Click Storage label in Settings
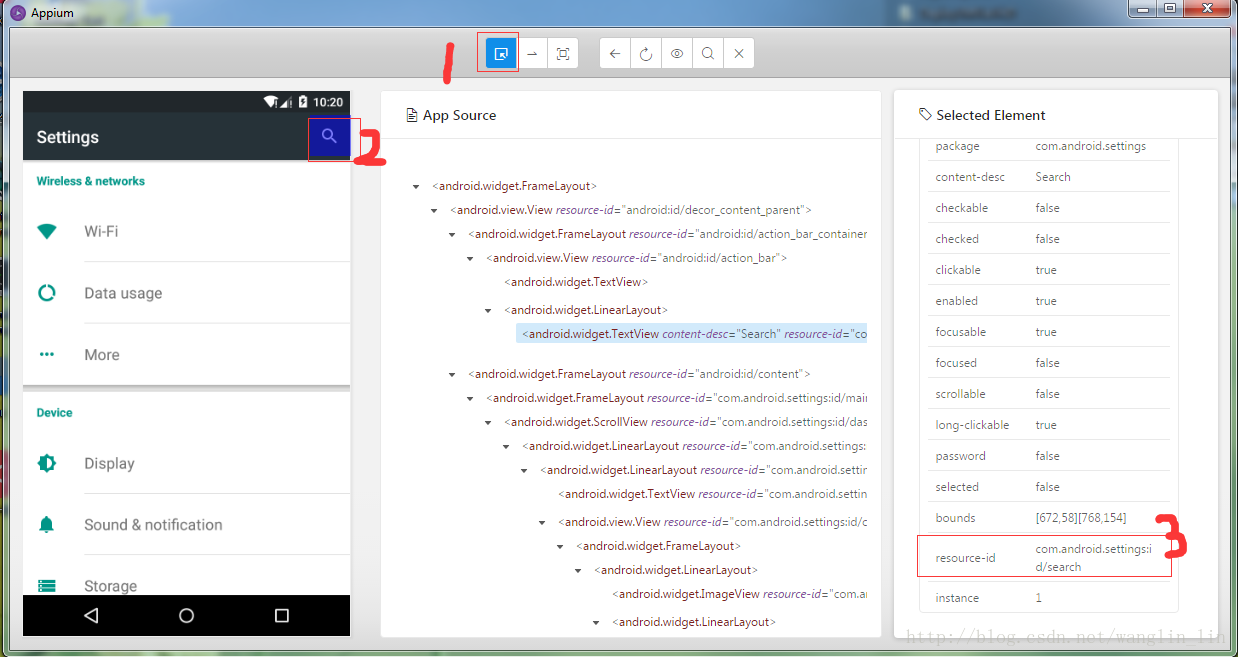Screen dimensions: 1238x657 coord(110,586)
